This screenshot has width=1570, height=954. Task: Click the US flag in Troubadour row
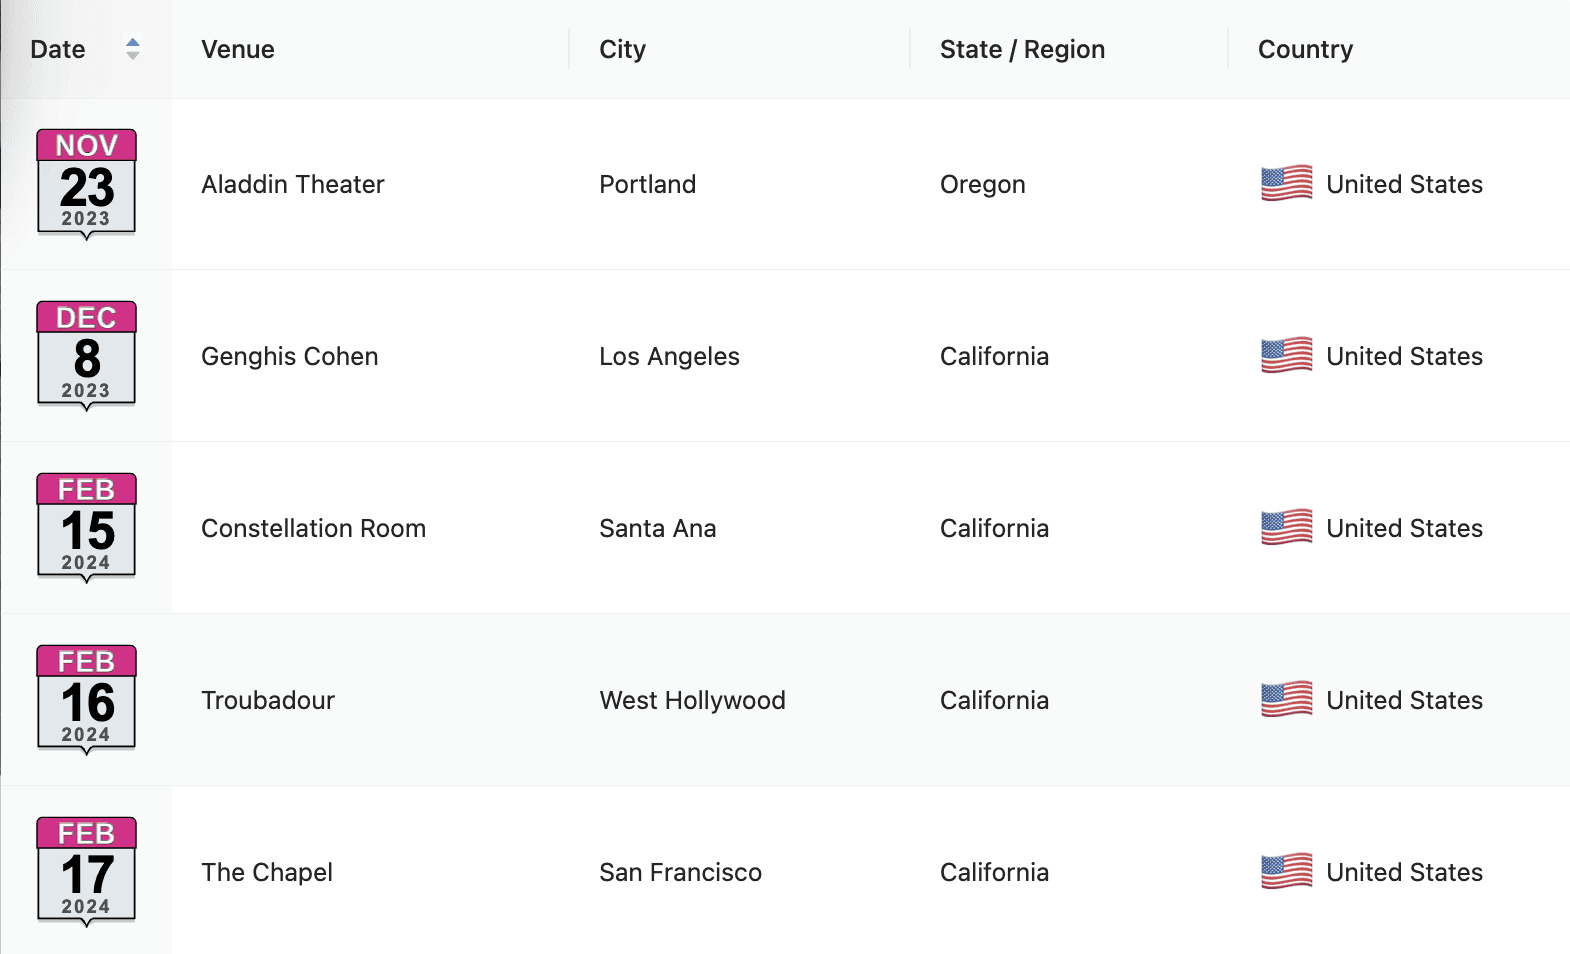point(1286,700)
